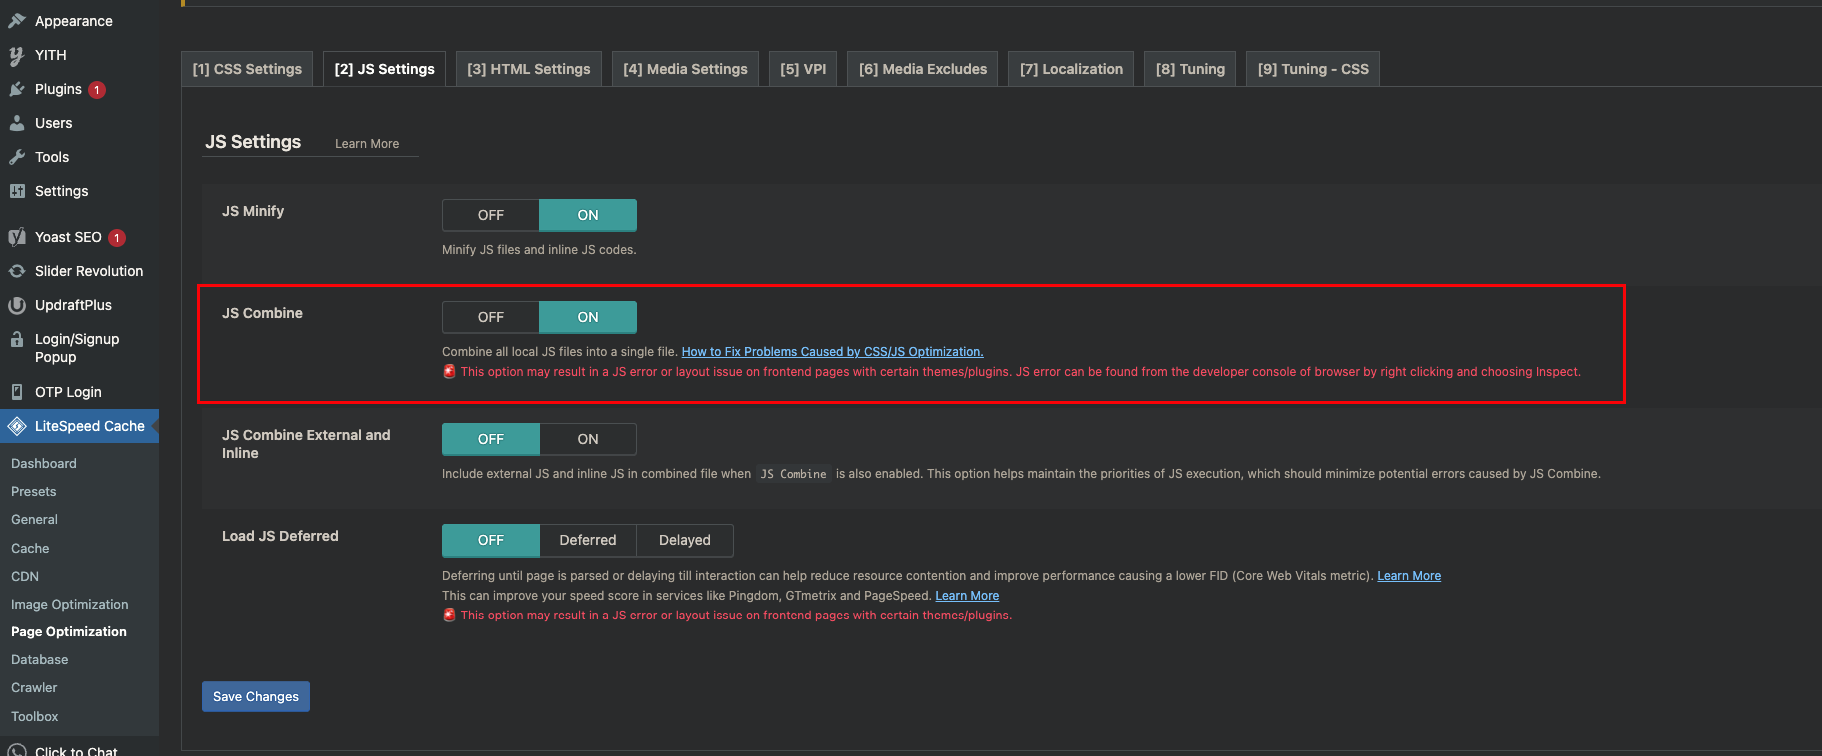Click the Users person icon

tap(17, 123)
